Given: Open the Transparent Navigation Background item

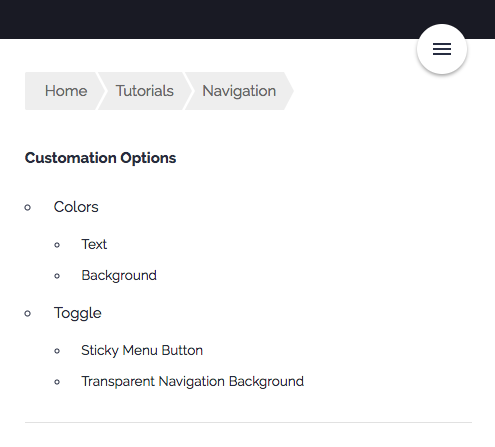Looking at the screenshot, I should (193, 382).
